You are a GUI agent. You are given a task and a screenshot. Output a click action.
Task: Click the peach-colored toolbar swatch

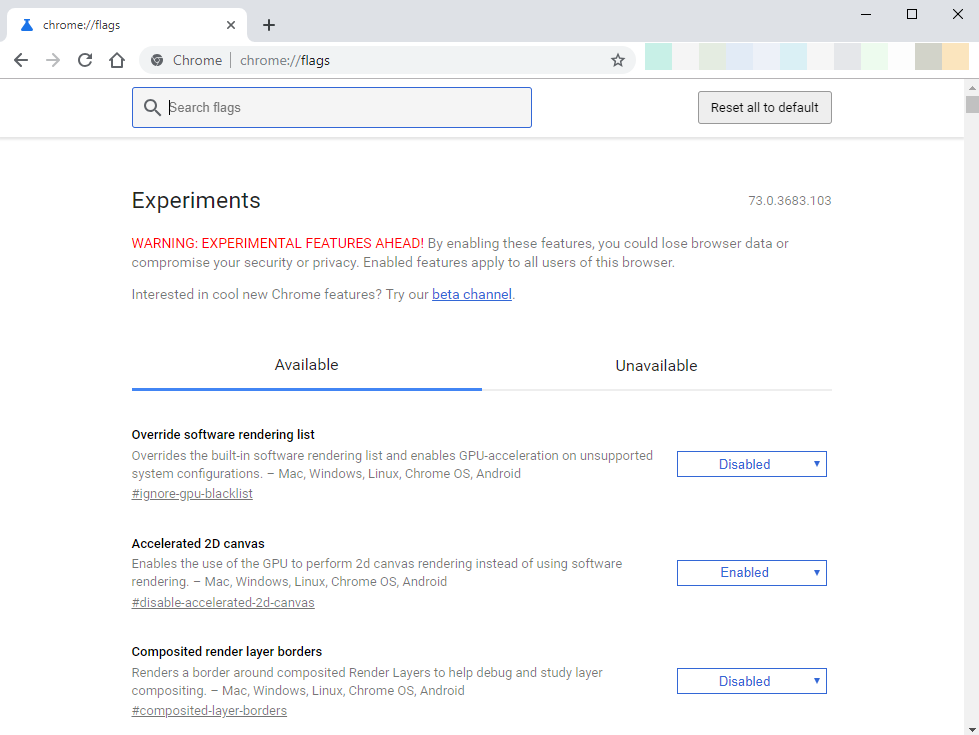[955, 57]
